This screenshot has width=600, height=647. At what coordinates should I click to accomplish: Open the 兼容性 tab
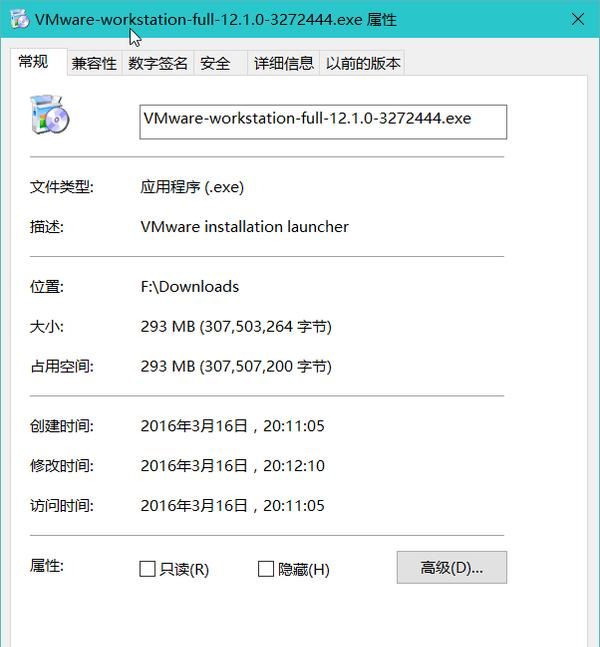pos(94,64)
